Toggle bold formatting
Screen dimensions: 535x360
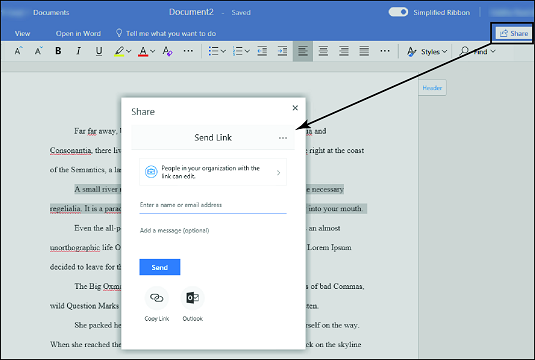pyautogui.click(x=58, y=51)
